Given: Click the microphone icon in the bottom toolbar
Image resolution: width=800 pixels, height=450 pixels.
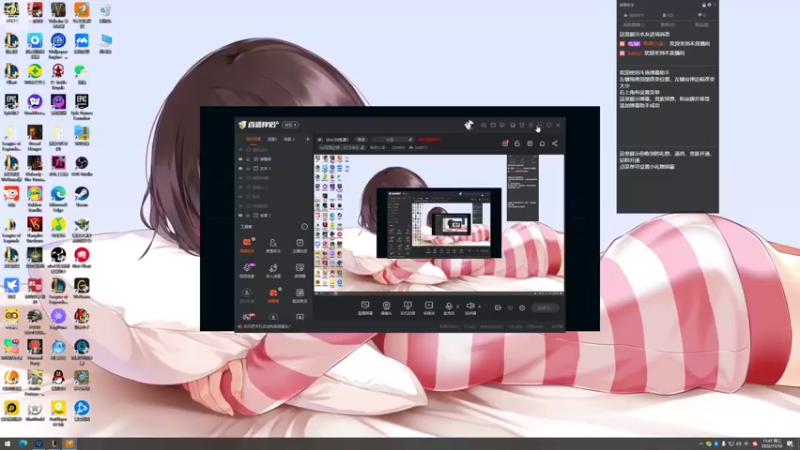Looking at the screenshot, I should [448, 306].
